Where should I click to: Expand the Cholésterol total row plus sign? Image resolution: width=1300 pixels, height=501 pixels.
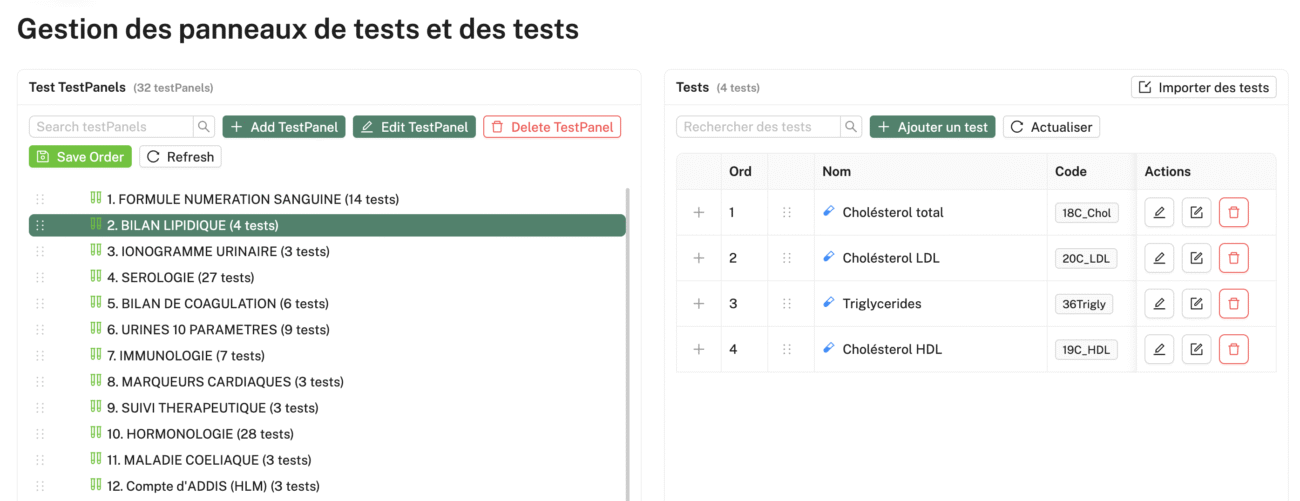[699, 212]
